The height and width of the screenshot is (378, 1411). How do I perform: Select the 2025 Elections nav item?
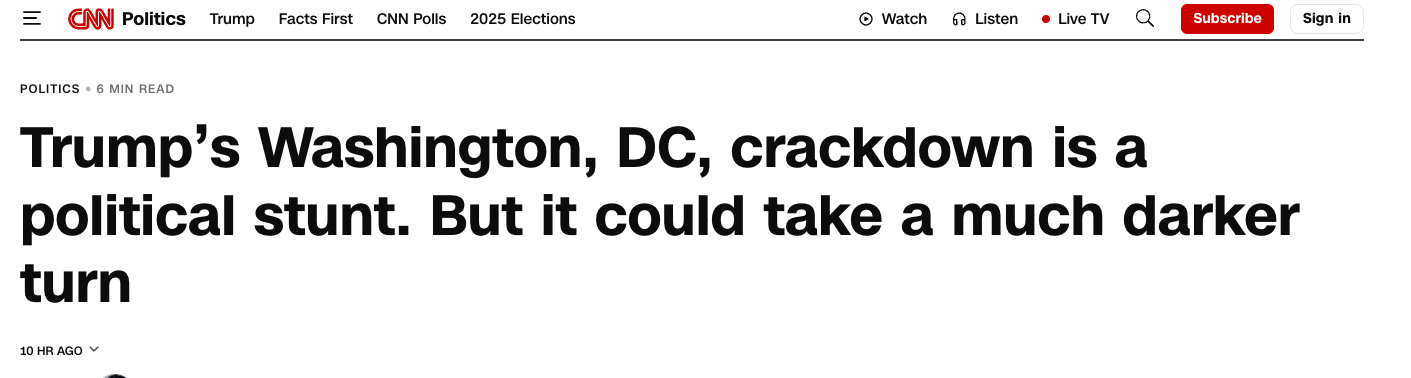pyautogui.click(x=523, y=19)
